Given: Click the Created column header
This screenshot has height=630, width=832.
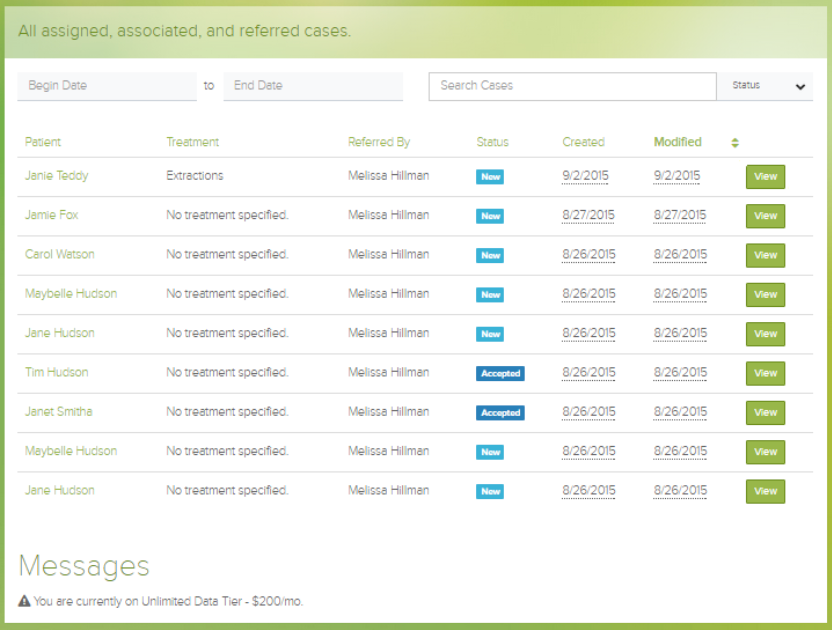Looking at the screenshot, I should click(583, 142).
